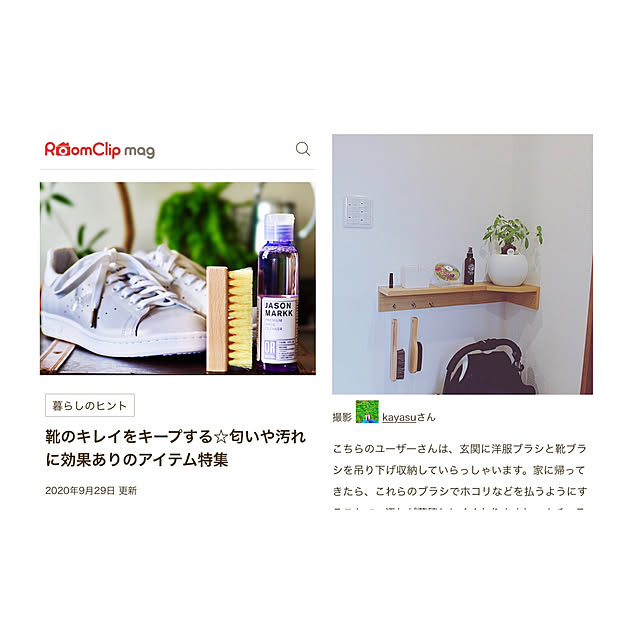Click the white sneaker in hero image

(122, 302)
